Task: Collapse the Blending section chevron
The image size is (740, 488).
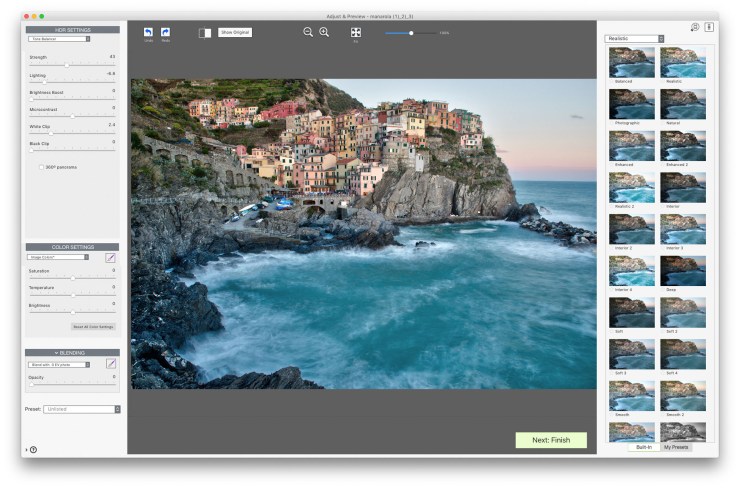Action: (x=56, y=353)
